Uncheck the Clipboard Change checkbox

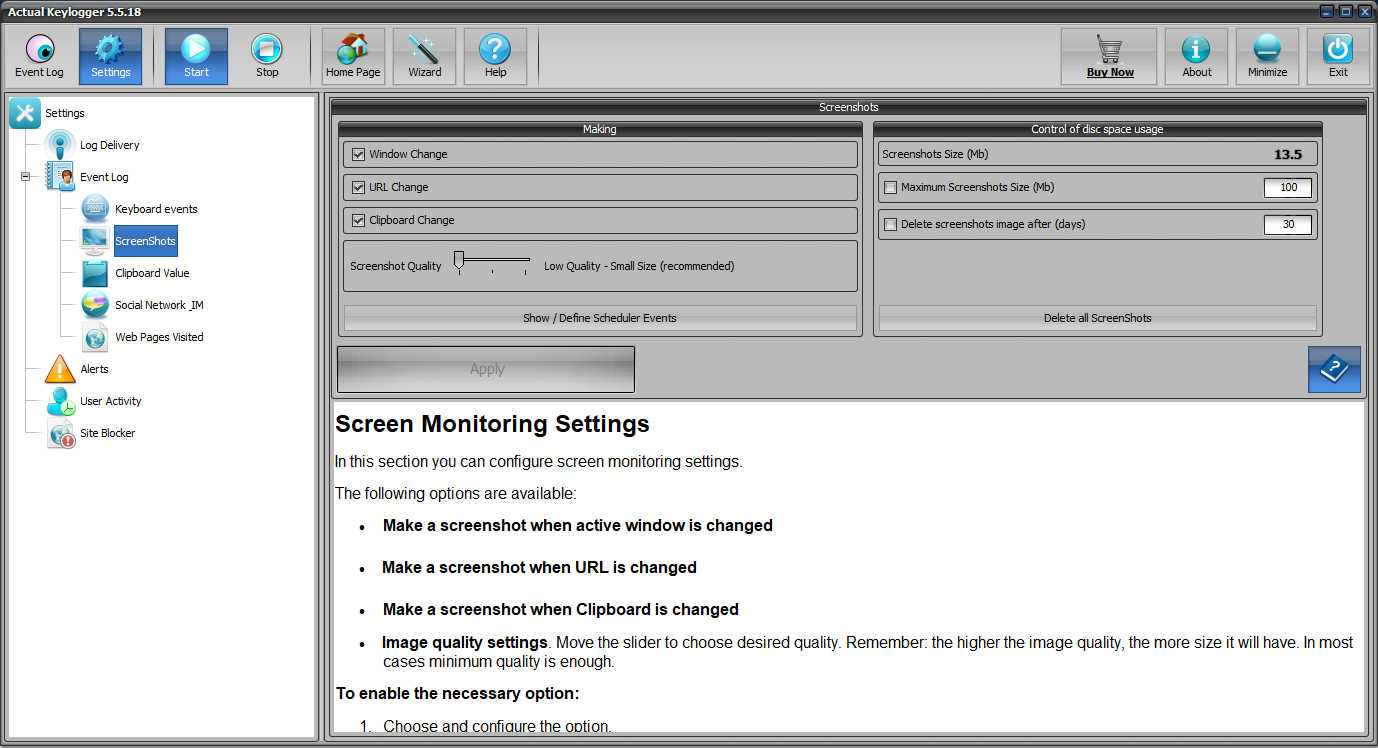coord(358,220)
